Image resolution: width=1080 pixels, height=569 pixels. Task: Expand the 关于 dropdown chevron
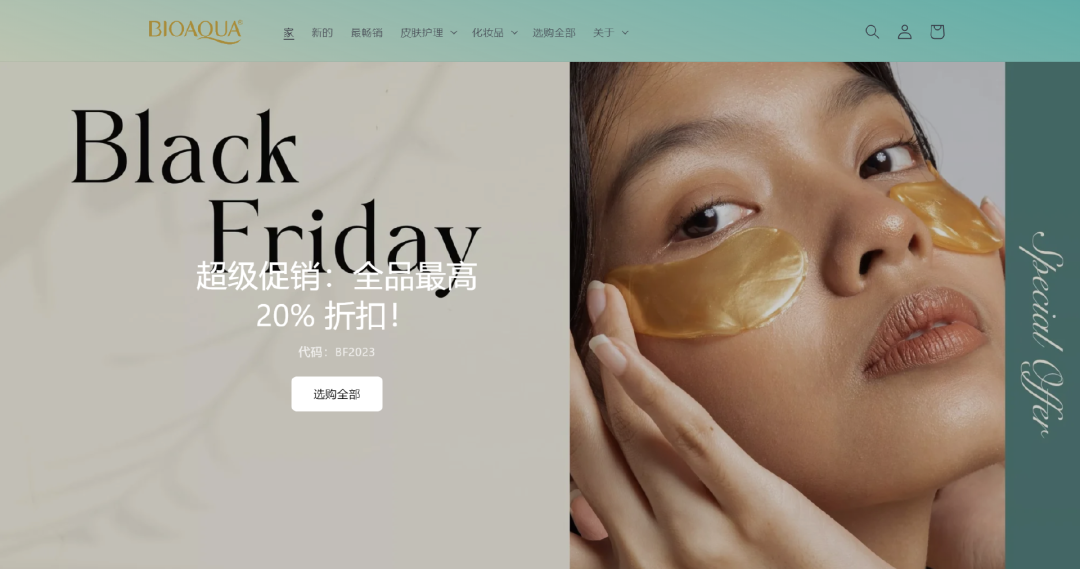pyautogui.click(x=625, y=33)
